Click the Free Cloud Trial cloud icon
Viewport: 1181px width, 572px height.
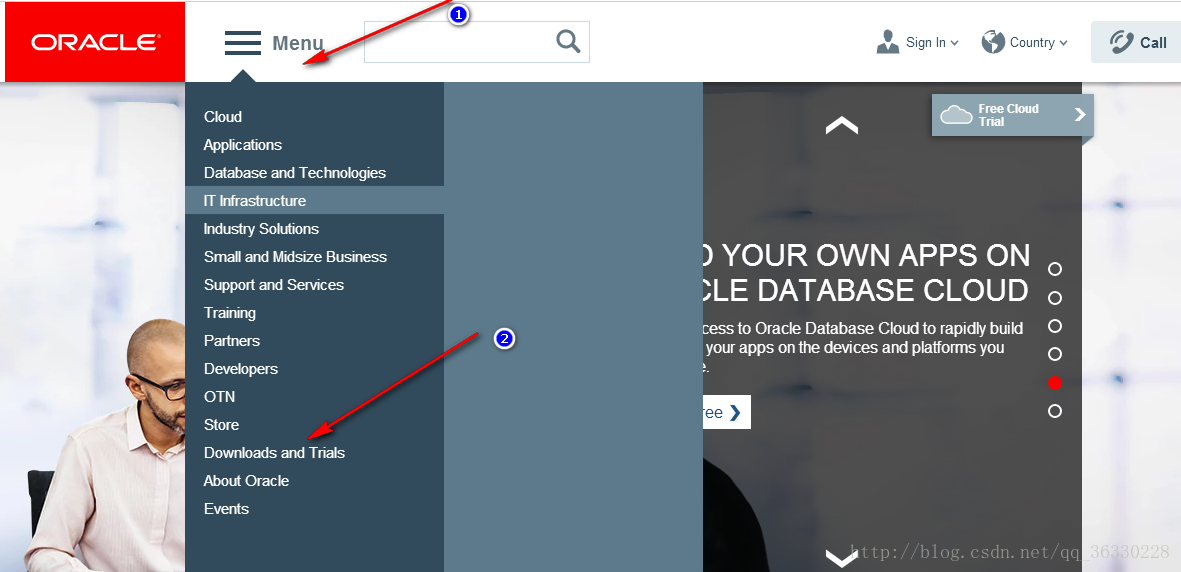(x=957, y=115)
